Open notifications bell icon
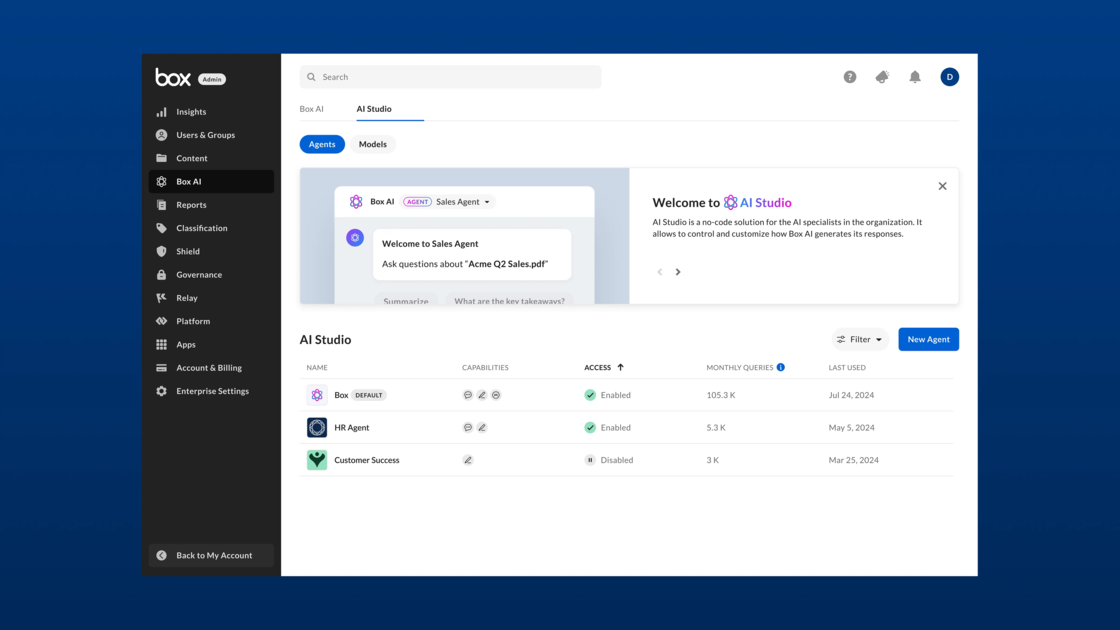The width and height of the screenshot is (1120, 630). [915, 77]
